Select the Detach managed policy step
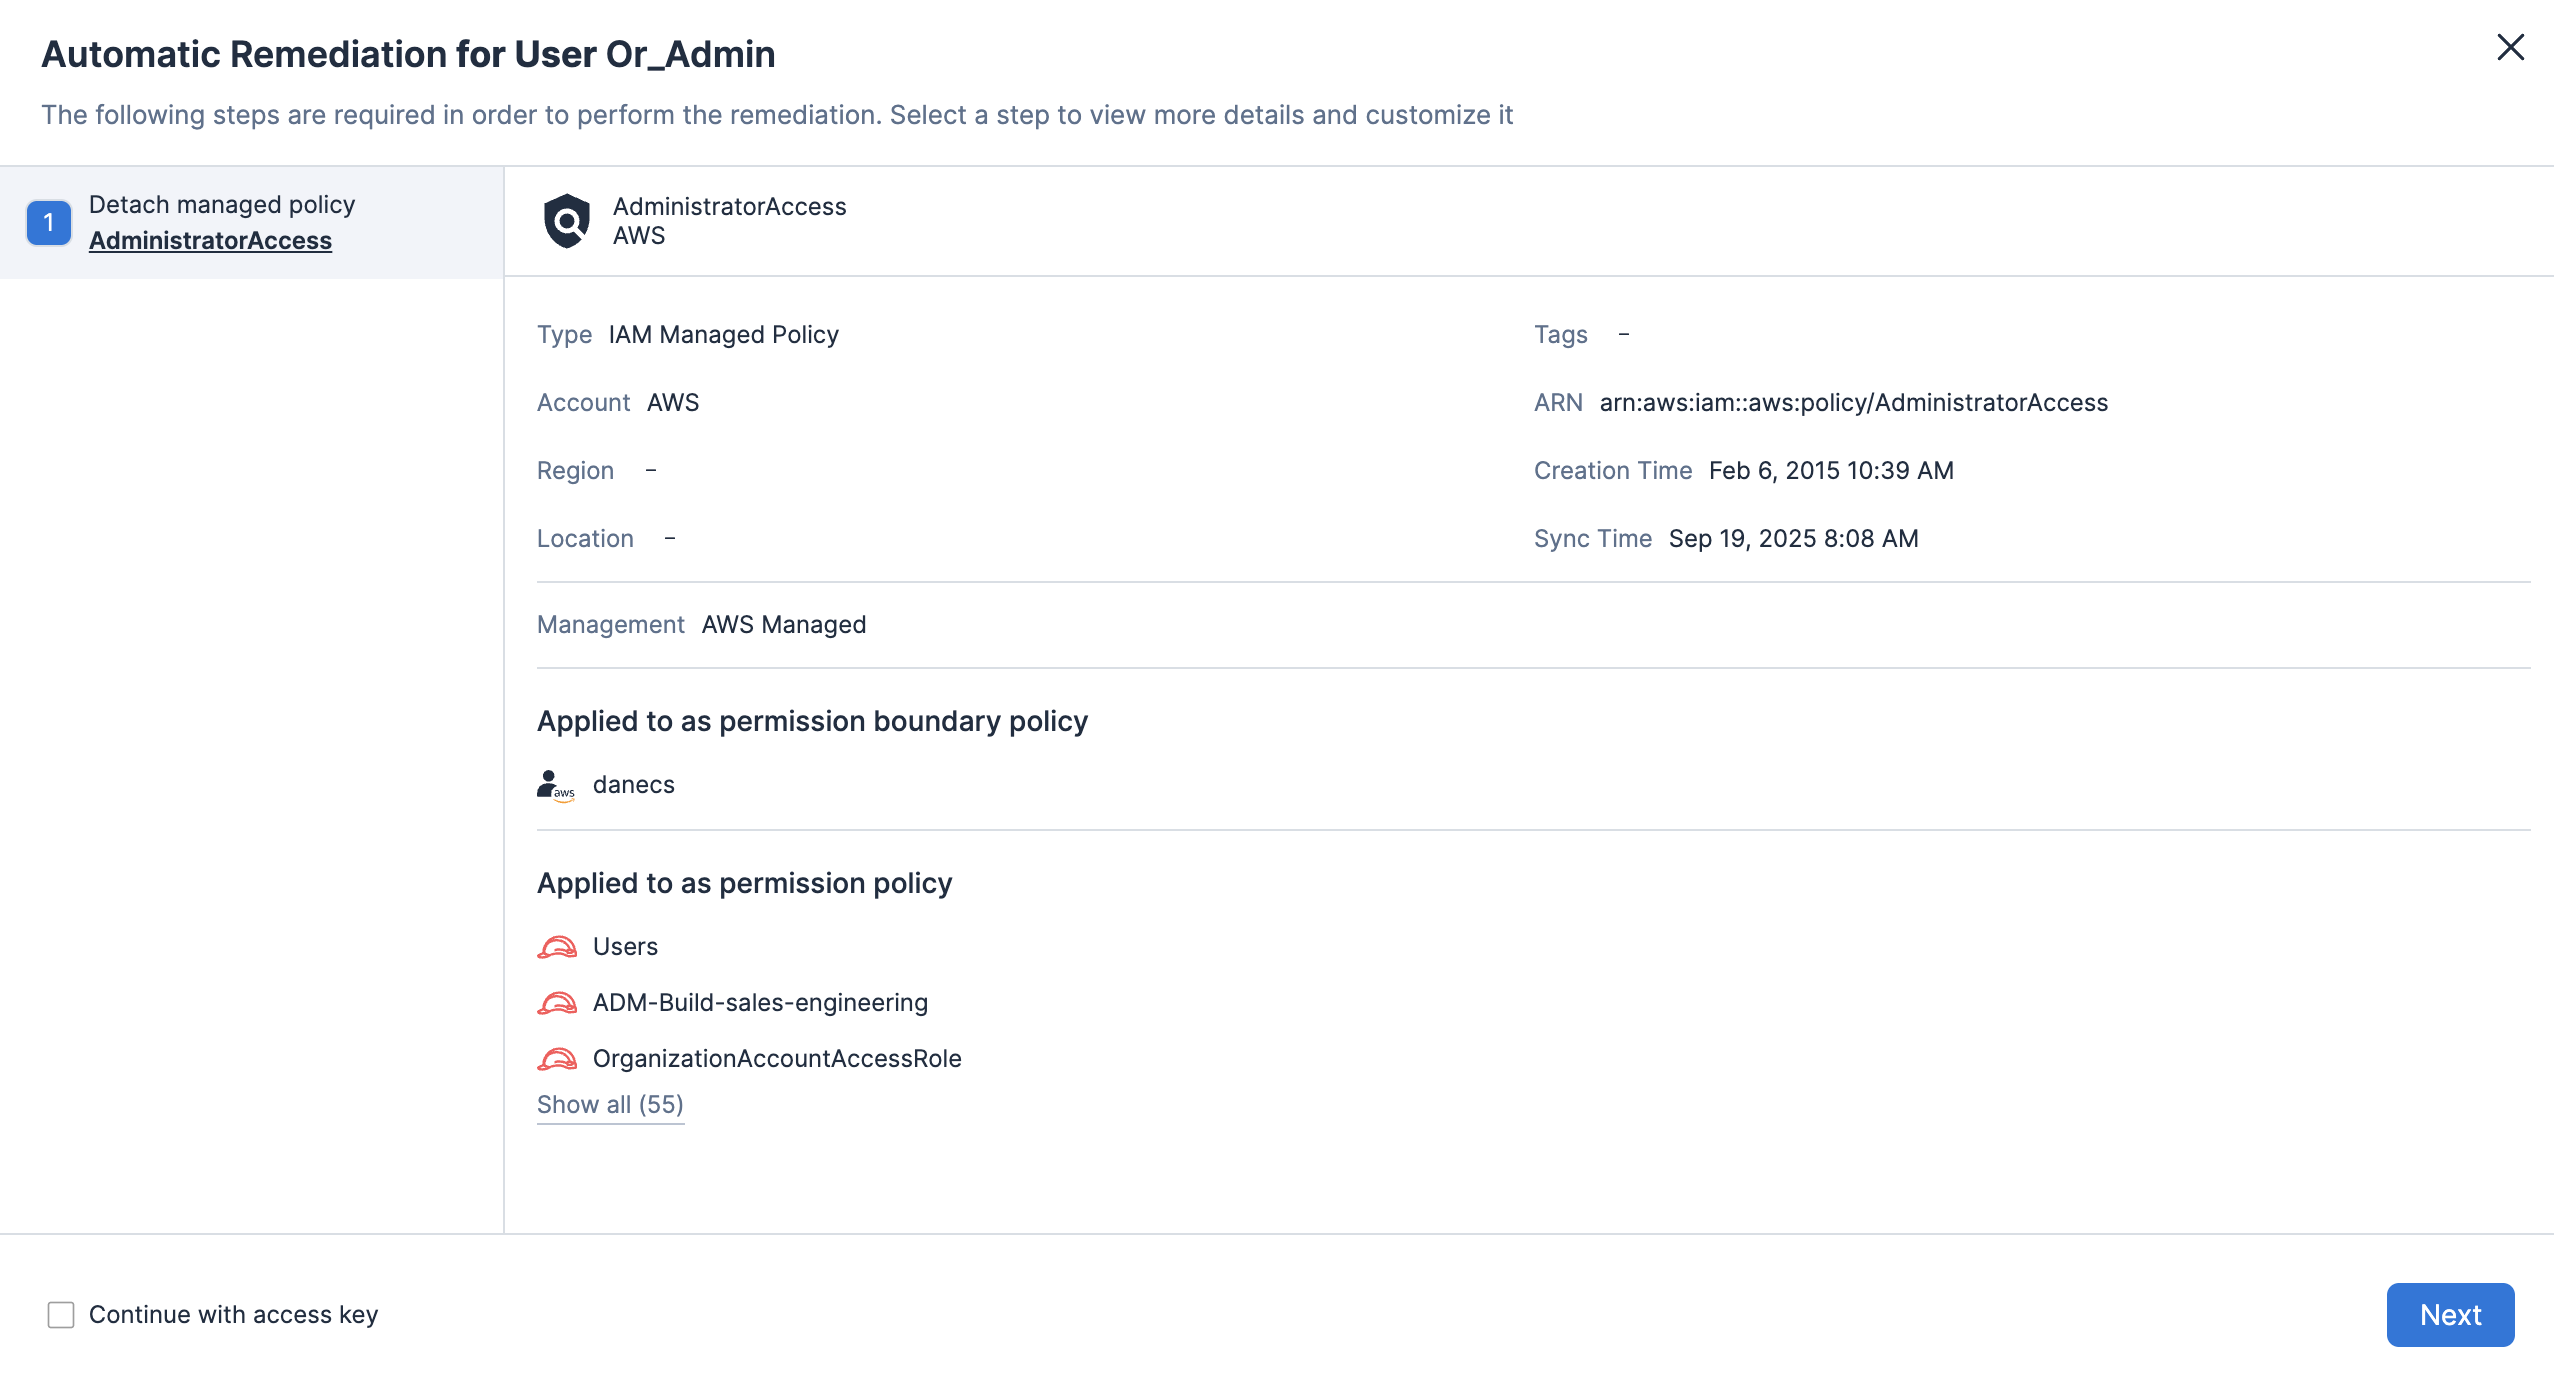2554x1384 pixels. (222, 205)
